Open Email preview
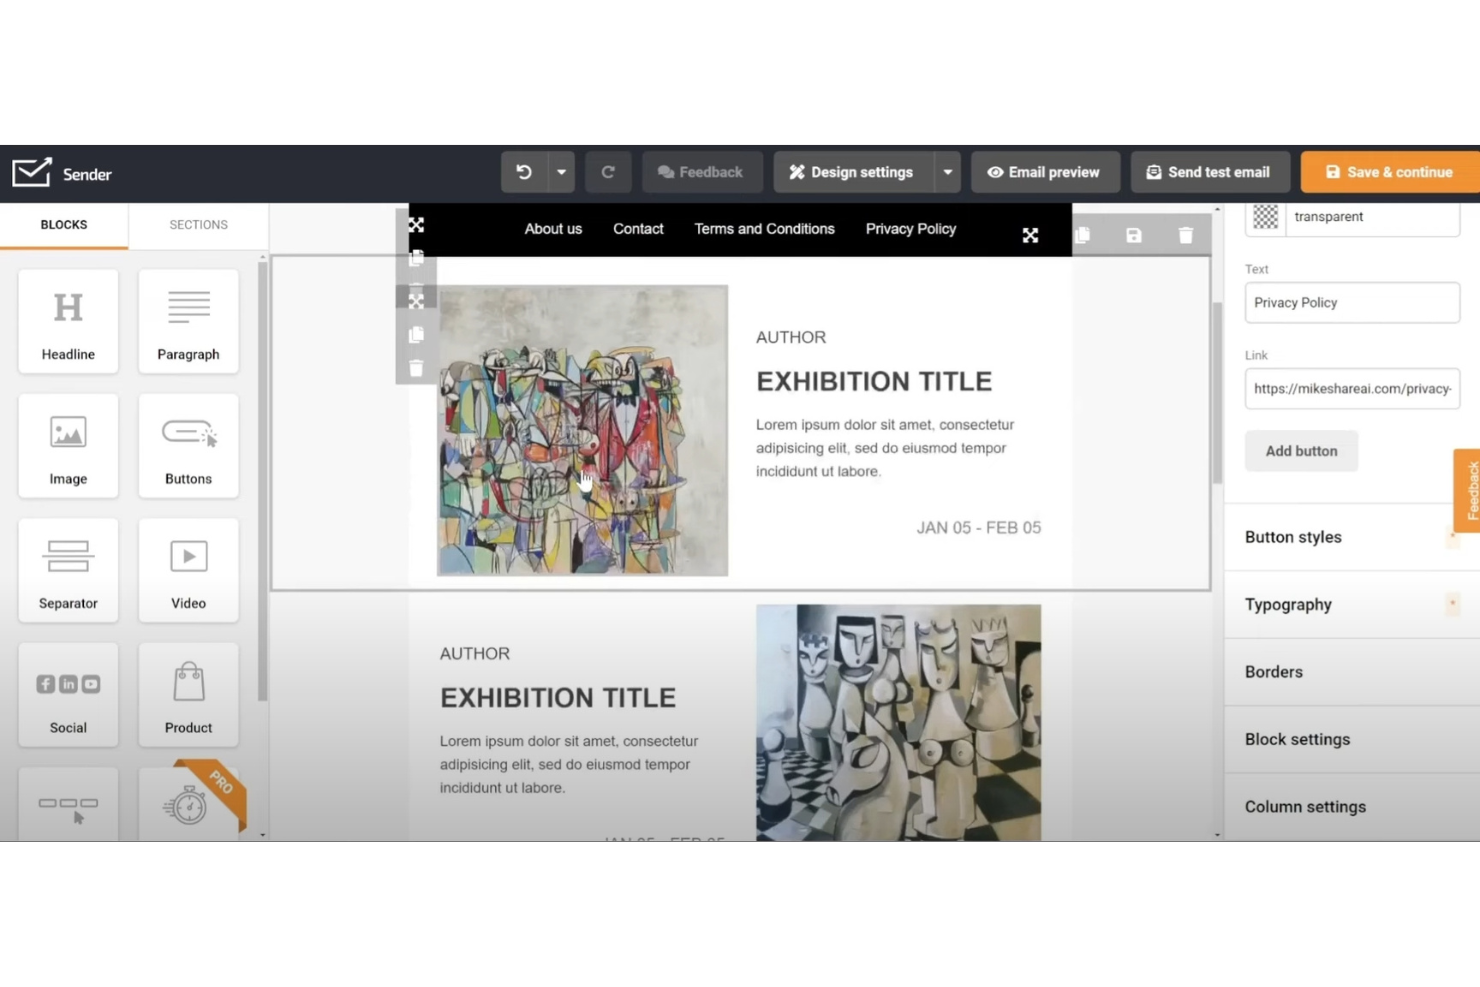The image size is (1480, 987). (x=1045, y=172)
